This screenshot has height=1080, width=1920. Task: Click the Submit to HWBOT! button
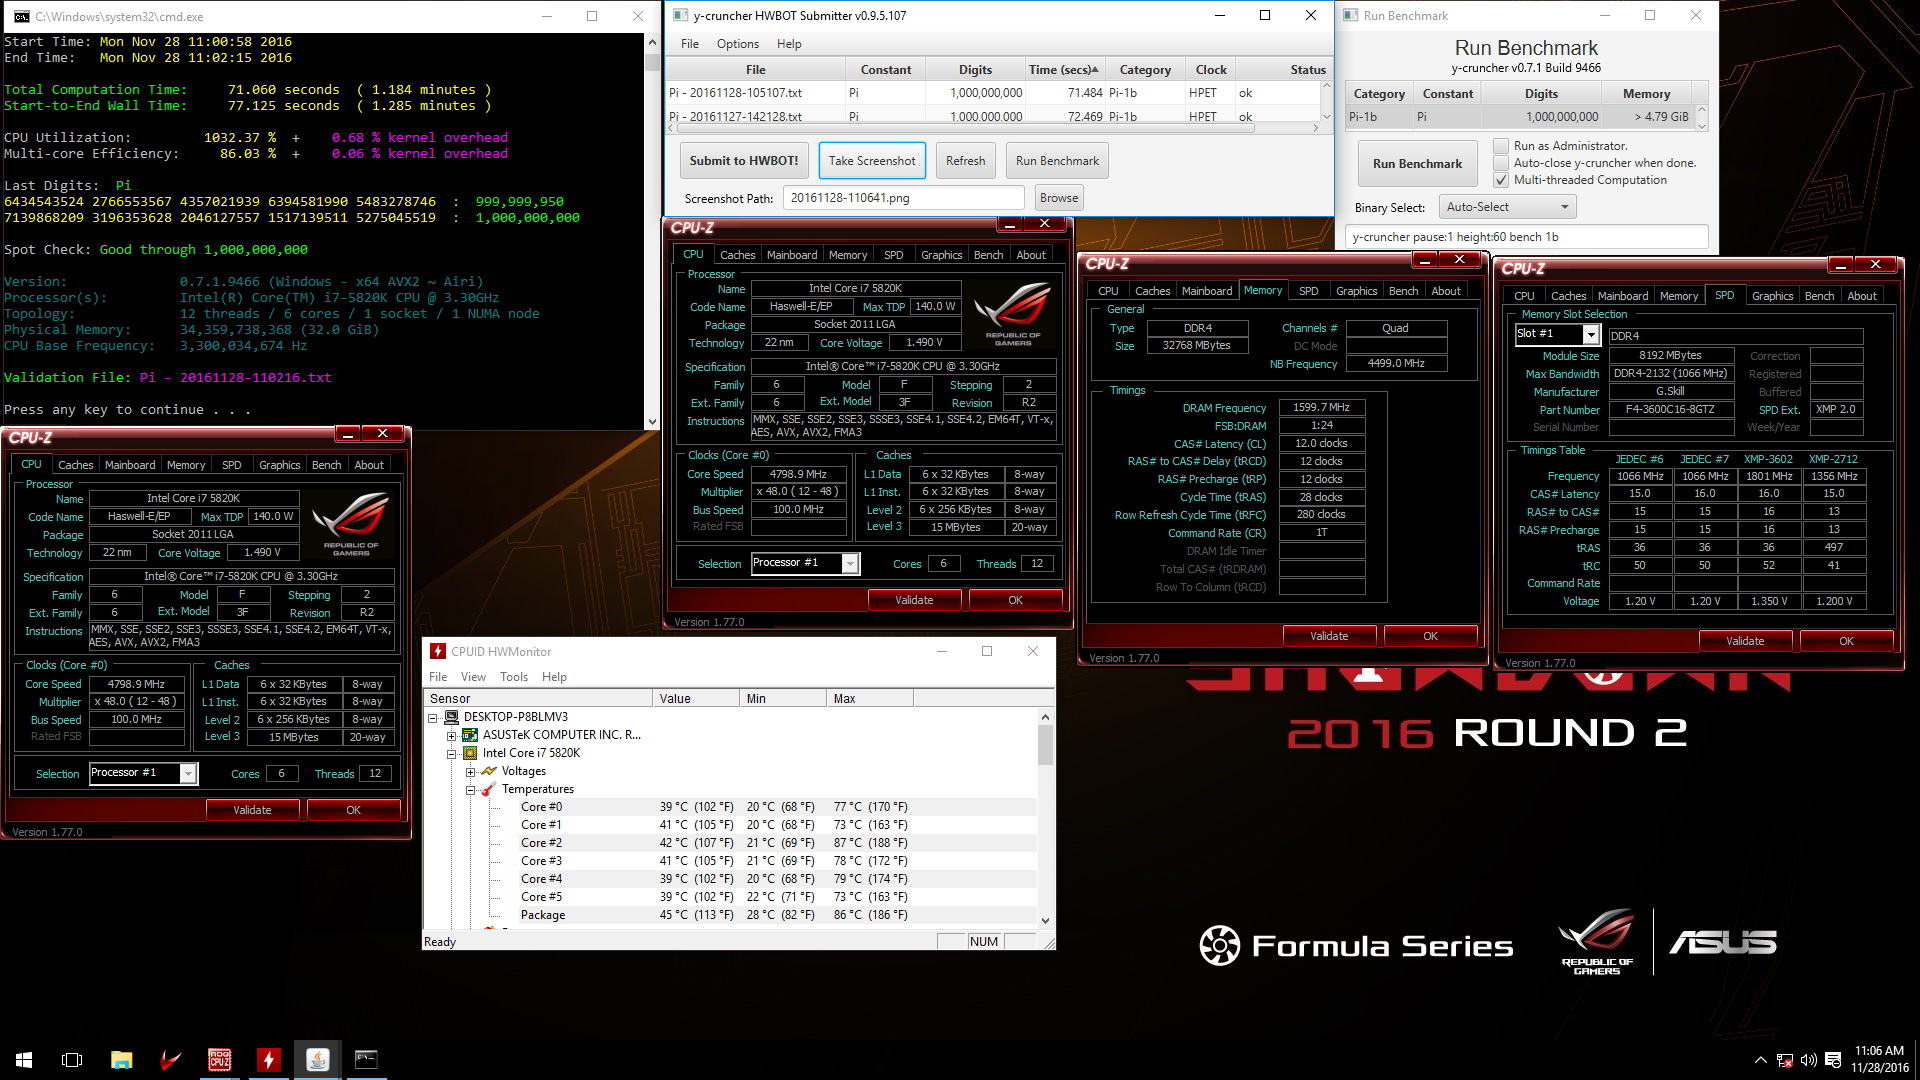click(x=744, y=161)
